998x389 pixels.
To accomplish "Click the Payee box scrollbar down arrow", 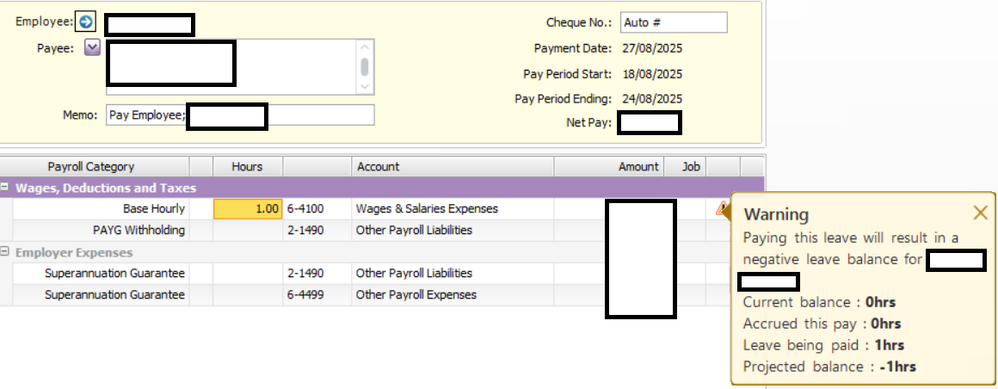I will click(365, 86).
